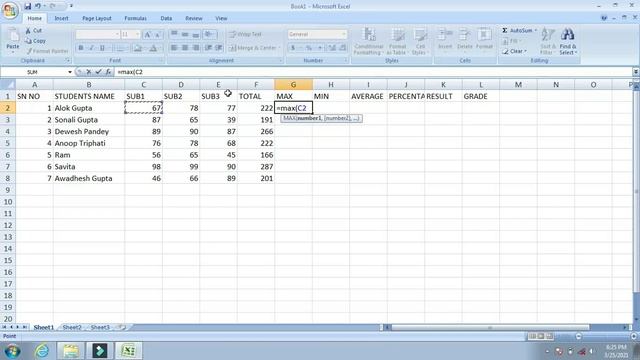Click the Paste clipboard icon

click(13, 36)
